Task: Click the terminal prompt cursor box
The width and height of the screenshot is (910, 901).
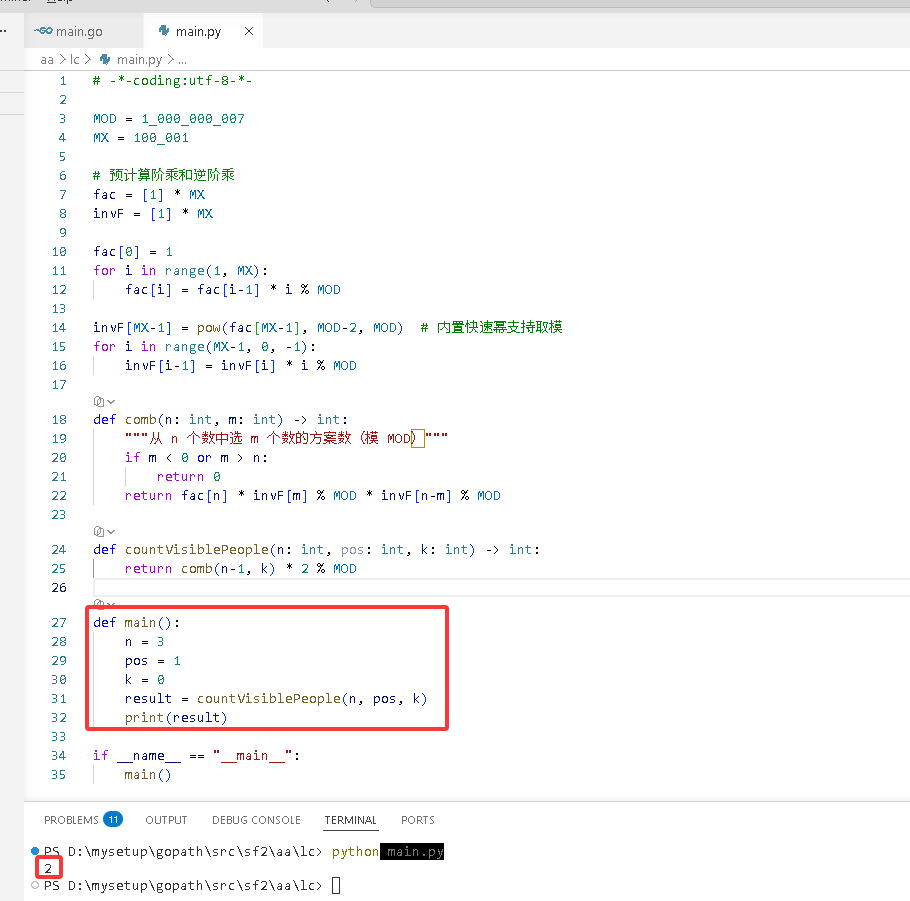Action: tap(336, 885)
